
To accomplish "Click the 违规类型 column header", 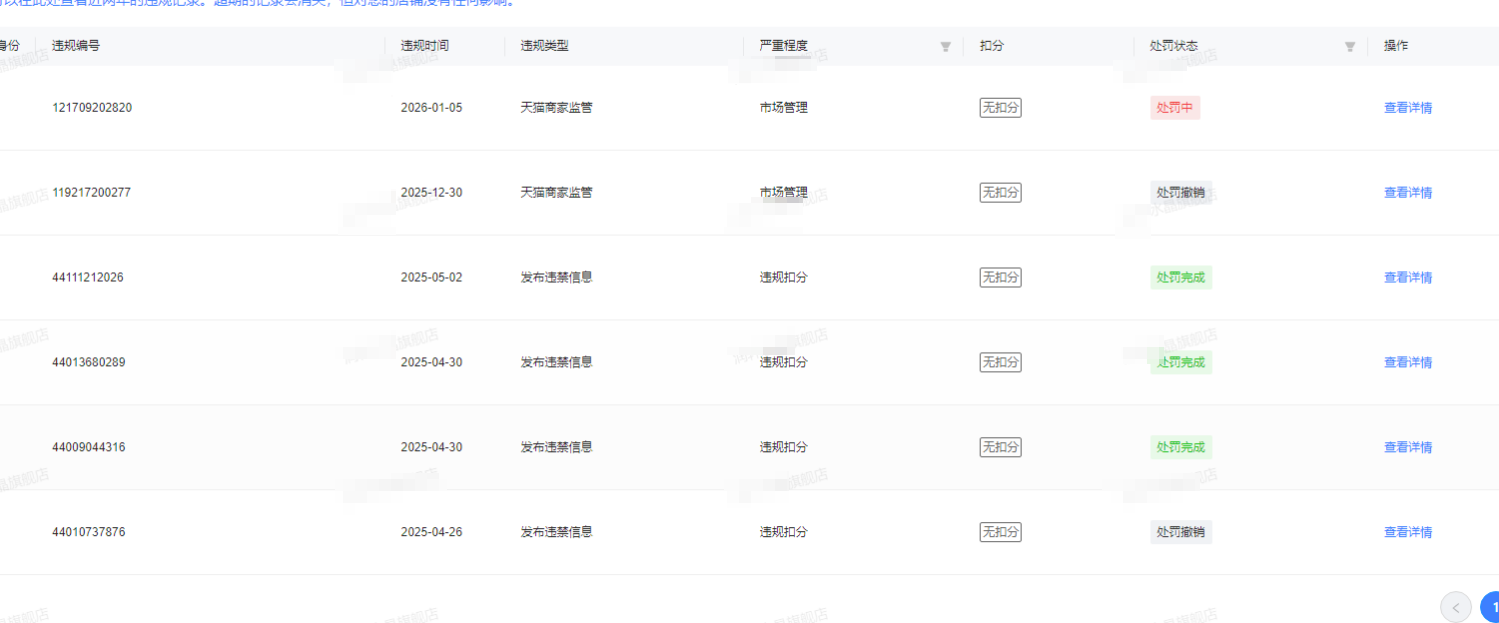I will pyautogui.click(x=544, y=46).
